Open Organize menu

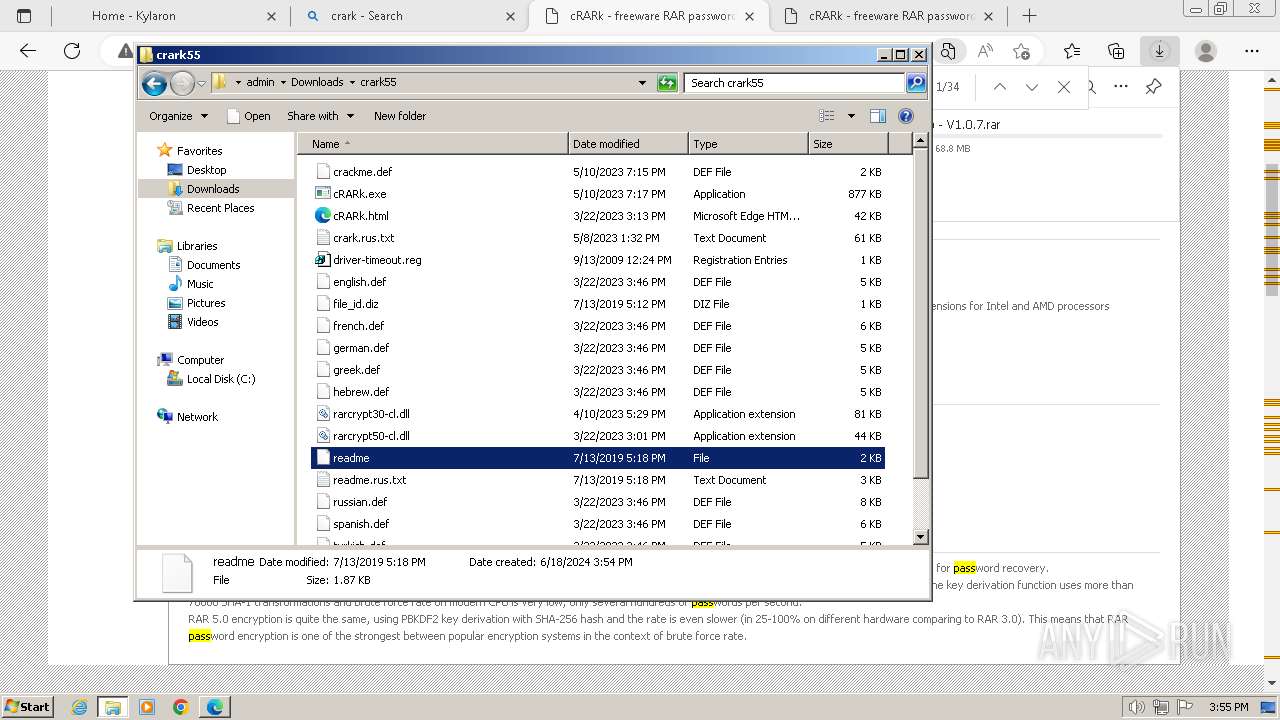pyautogui.click(x=179, y=116)
